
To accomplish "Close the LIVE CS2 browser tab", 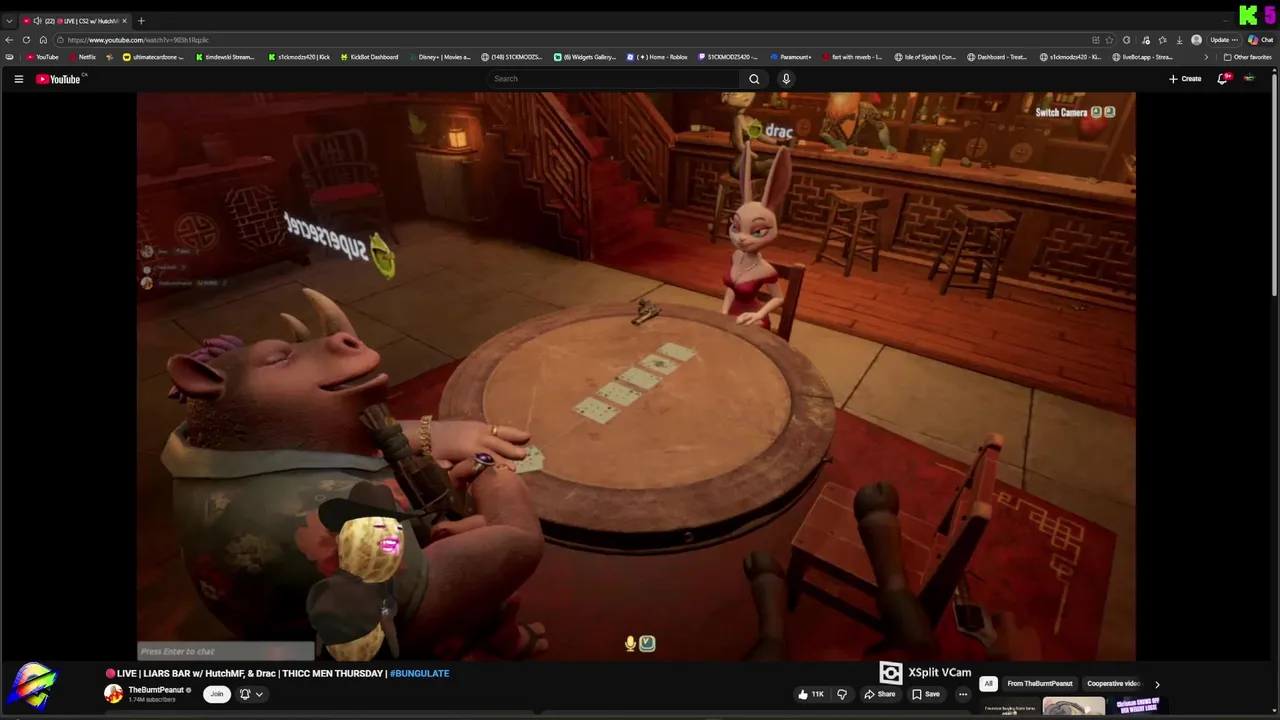I will tap(124, 21).
